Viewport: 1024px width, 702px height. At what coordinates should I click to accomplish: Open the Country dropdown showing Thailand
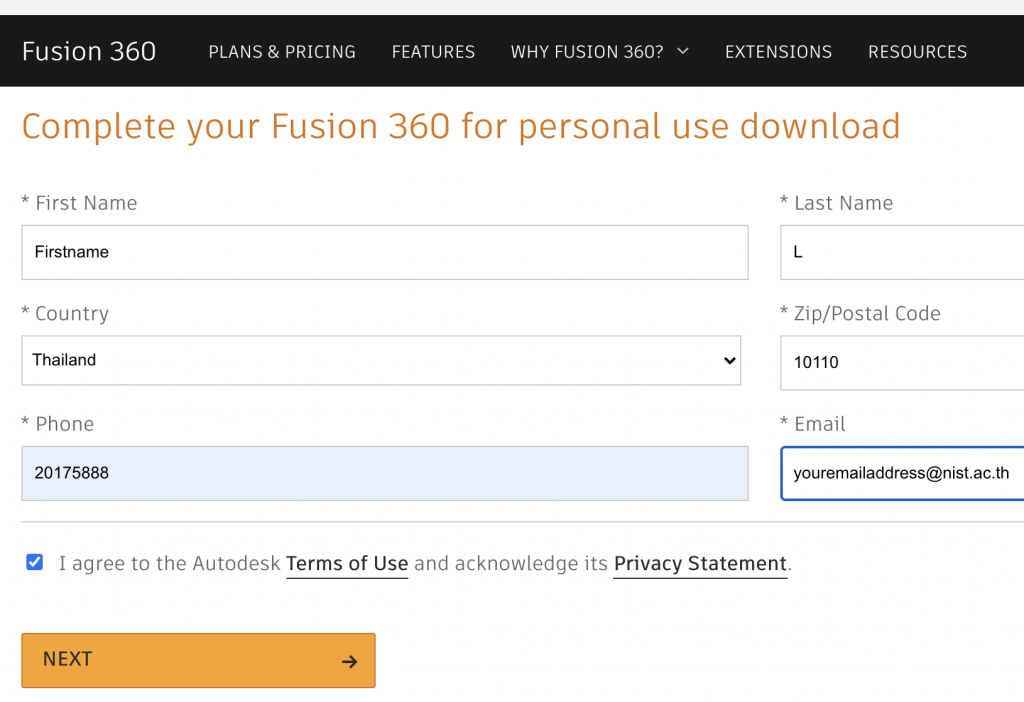(380, 360)
